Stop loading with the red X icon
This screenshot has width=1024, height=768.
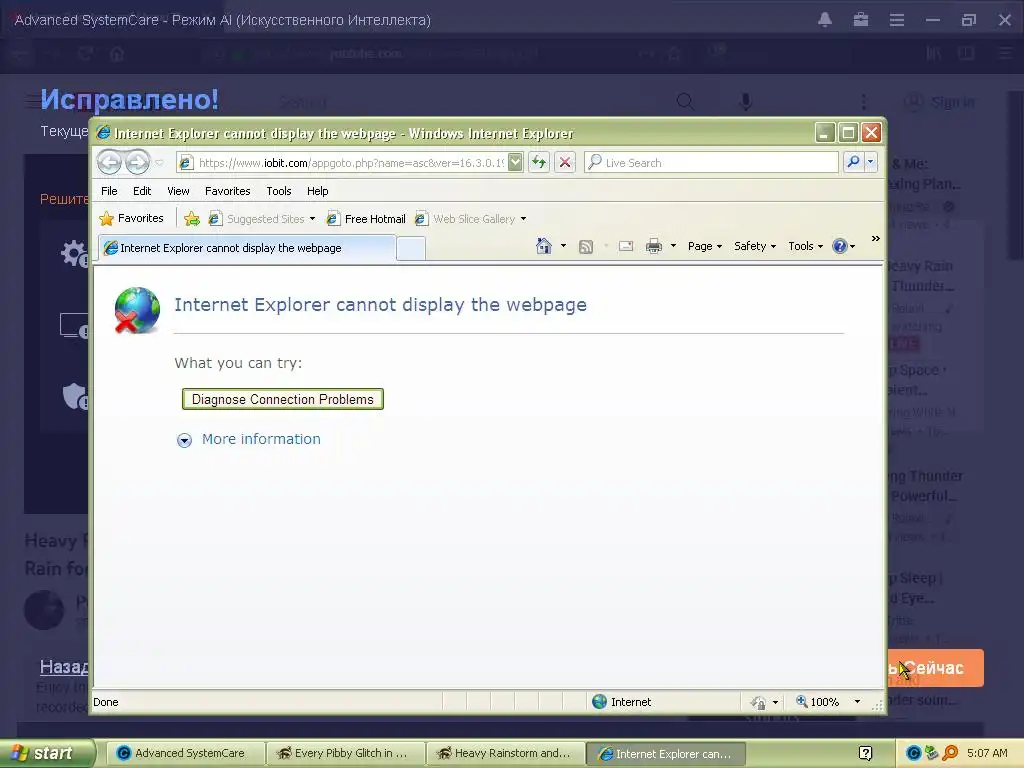(x=565, y=162)
